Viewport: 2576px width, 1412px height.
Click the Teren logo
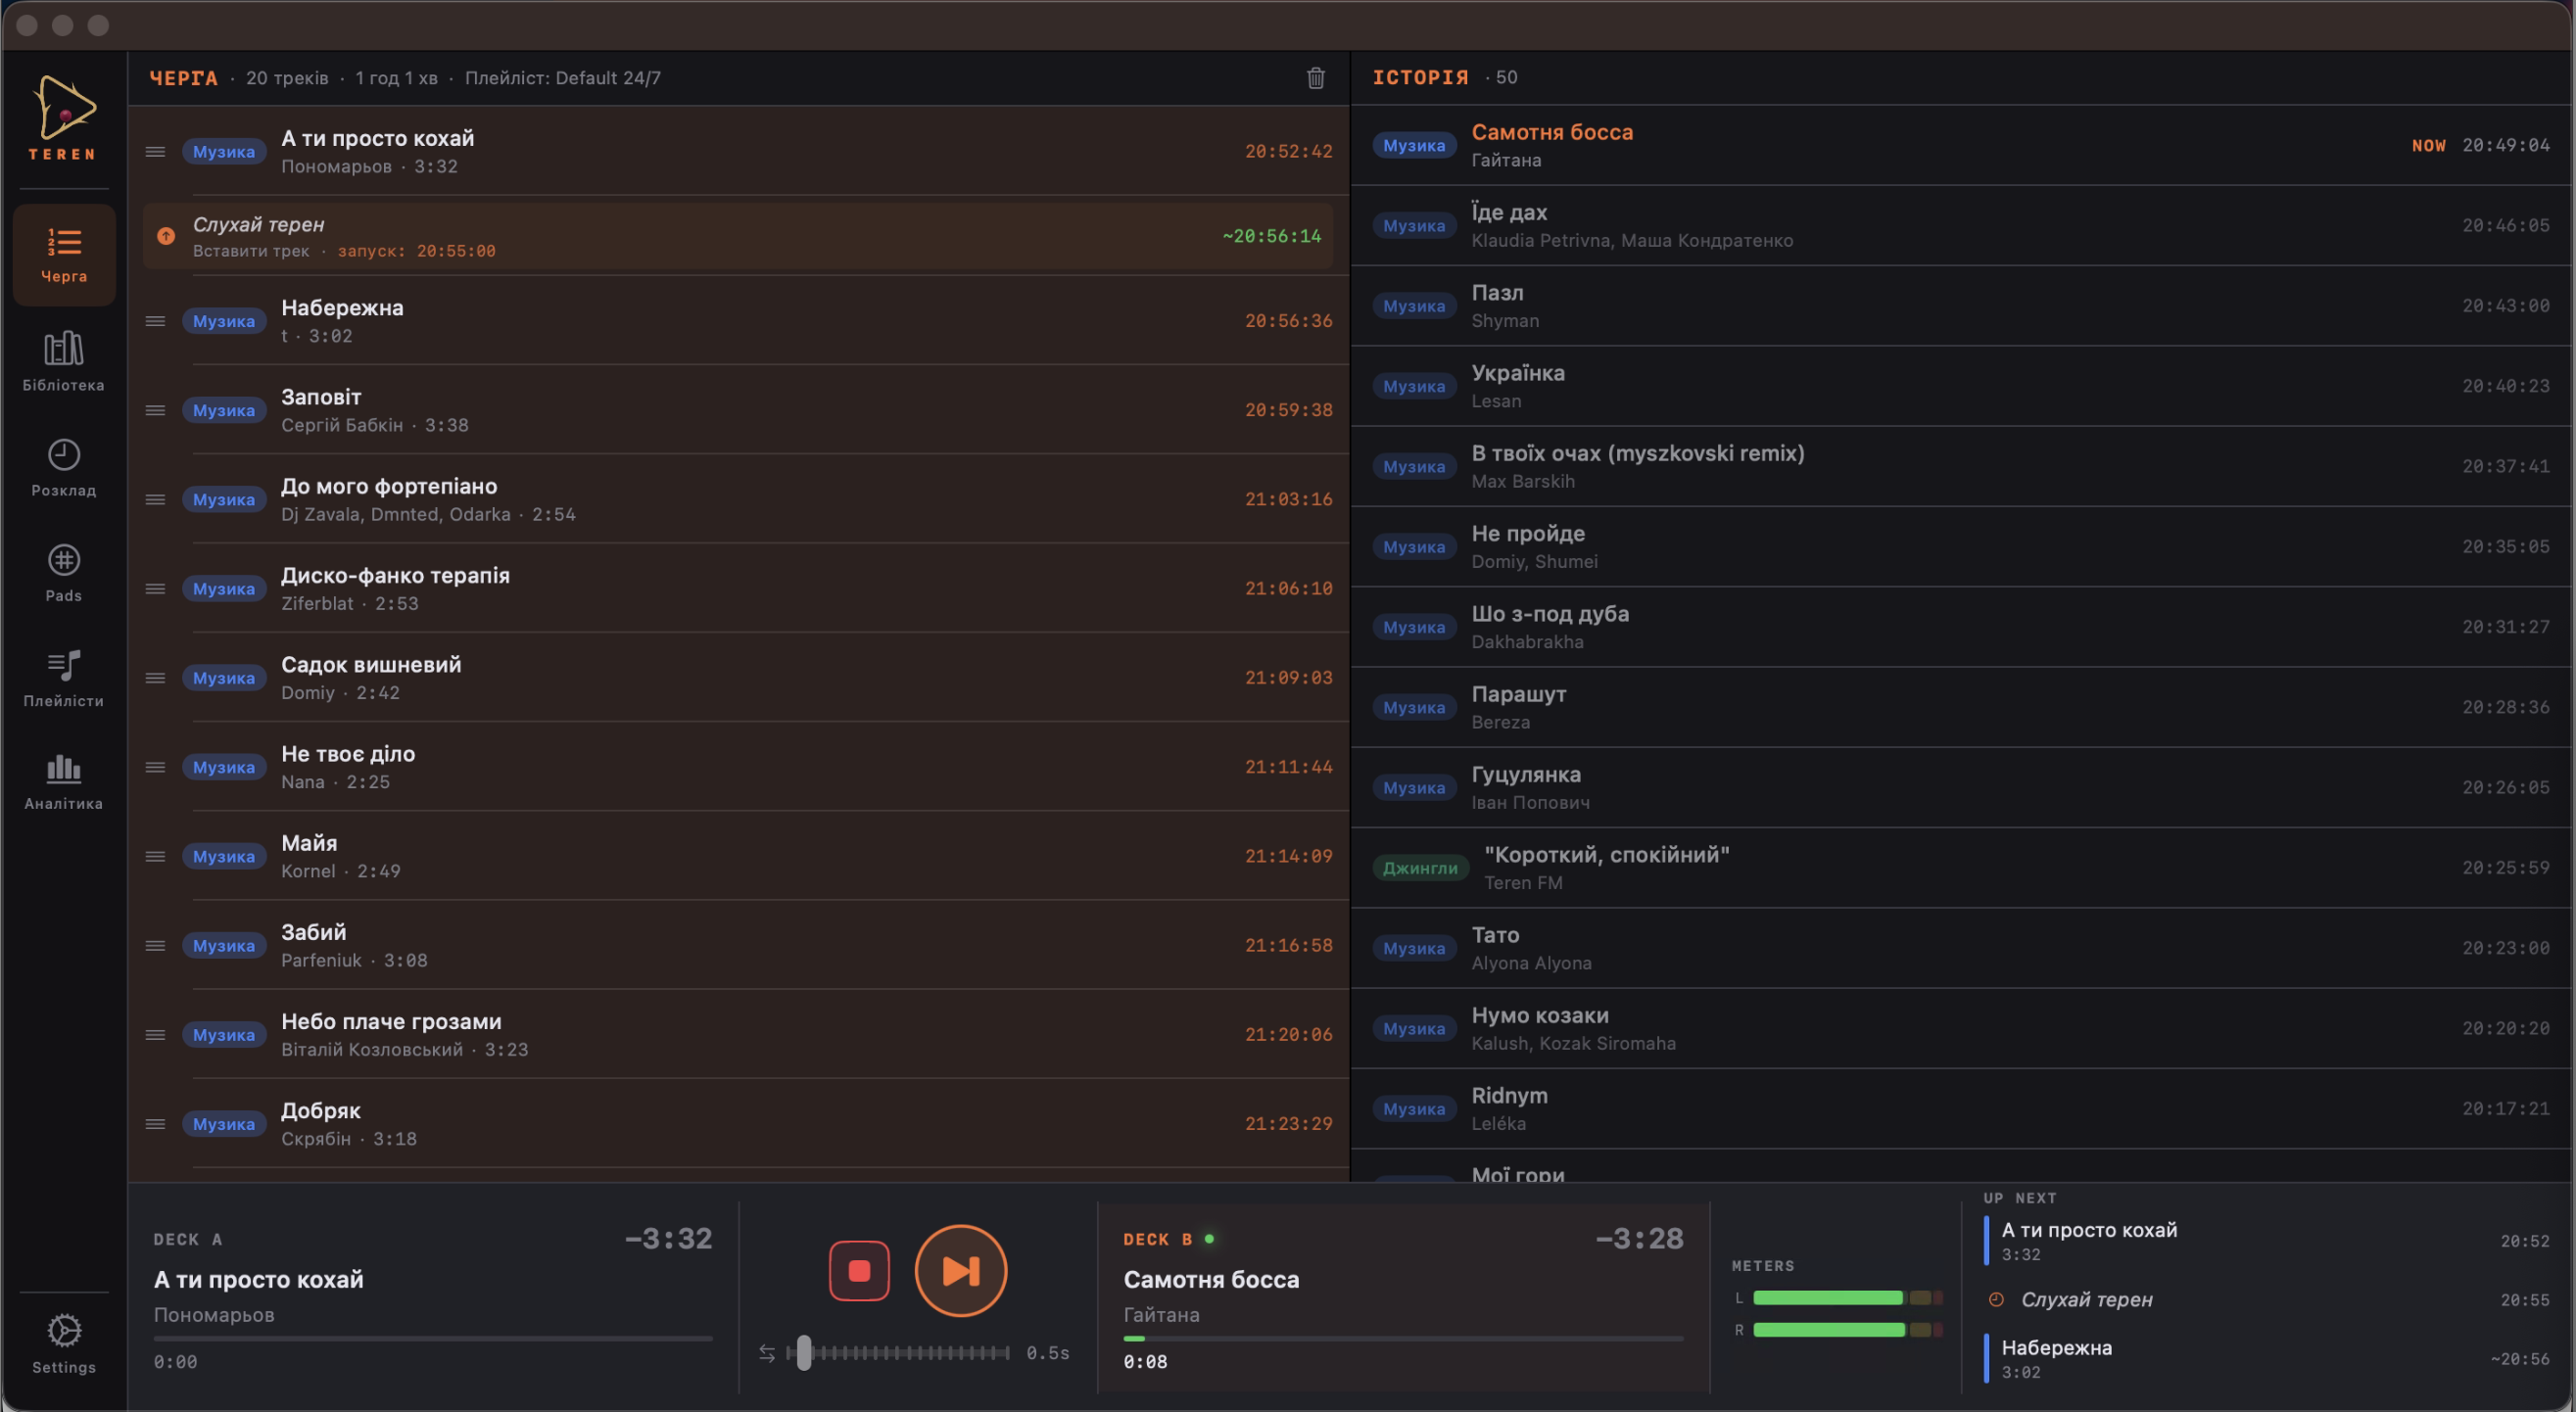(64, 118)
